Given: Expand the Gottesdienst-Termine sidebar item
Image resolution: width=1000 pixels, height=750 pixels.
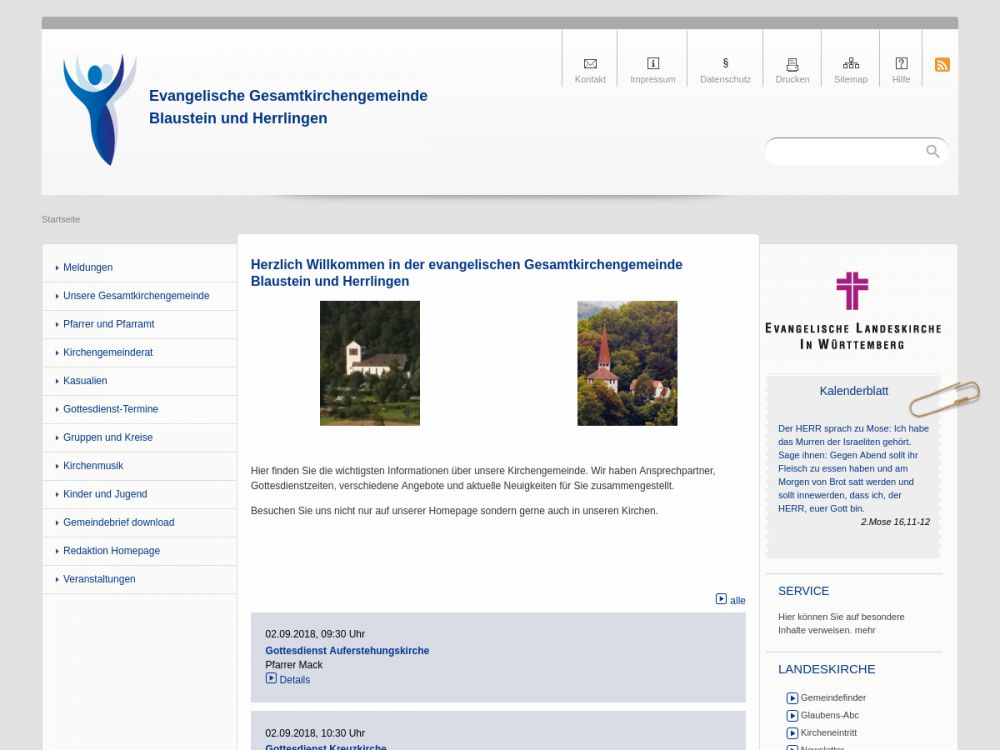Looking at the screenshot, I should point(110,409).
